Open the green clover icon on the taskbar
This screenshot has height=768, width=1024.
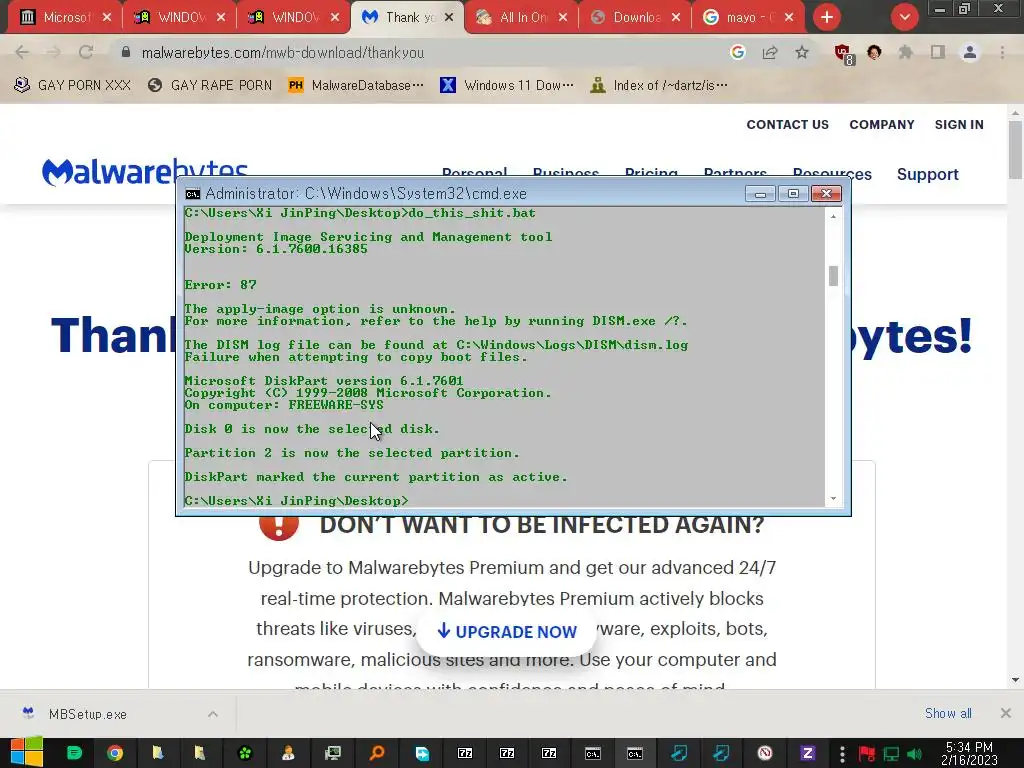(245, 754)
